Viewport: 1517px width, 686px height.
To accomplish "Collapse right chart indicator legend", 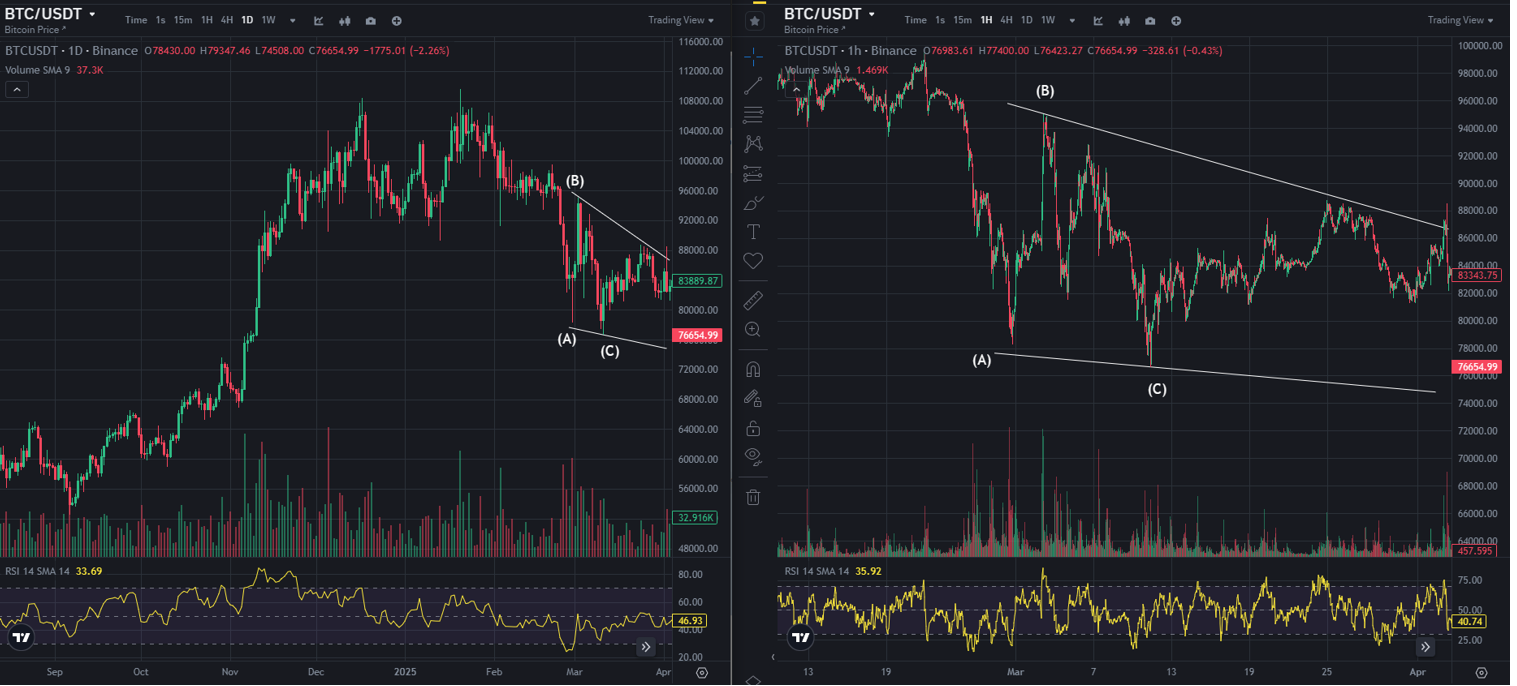I will 796,89.
